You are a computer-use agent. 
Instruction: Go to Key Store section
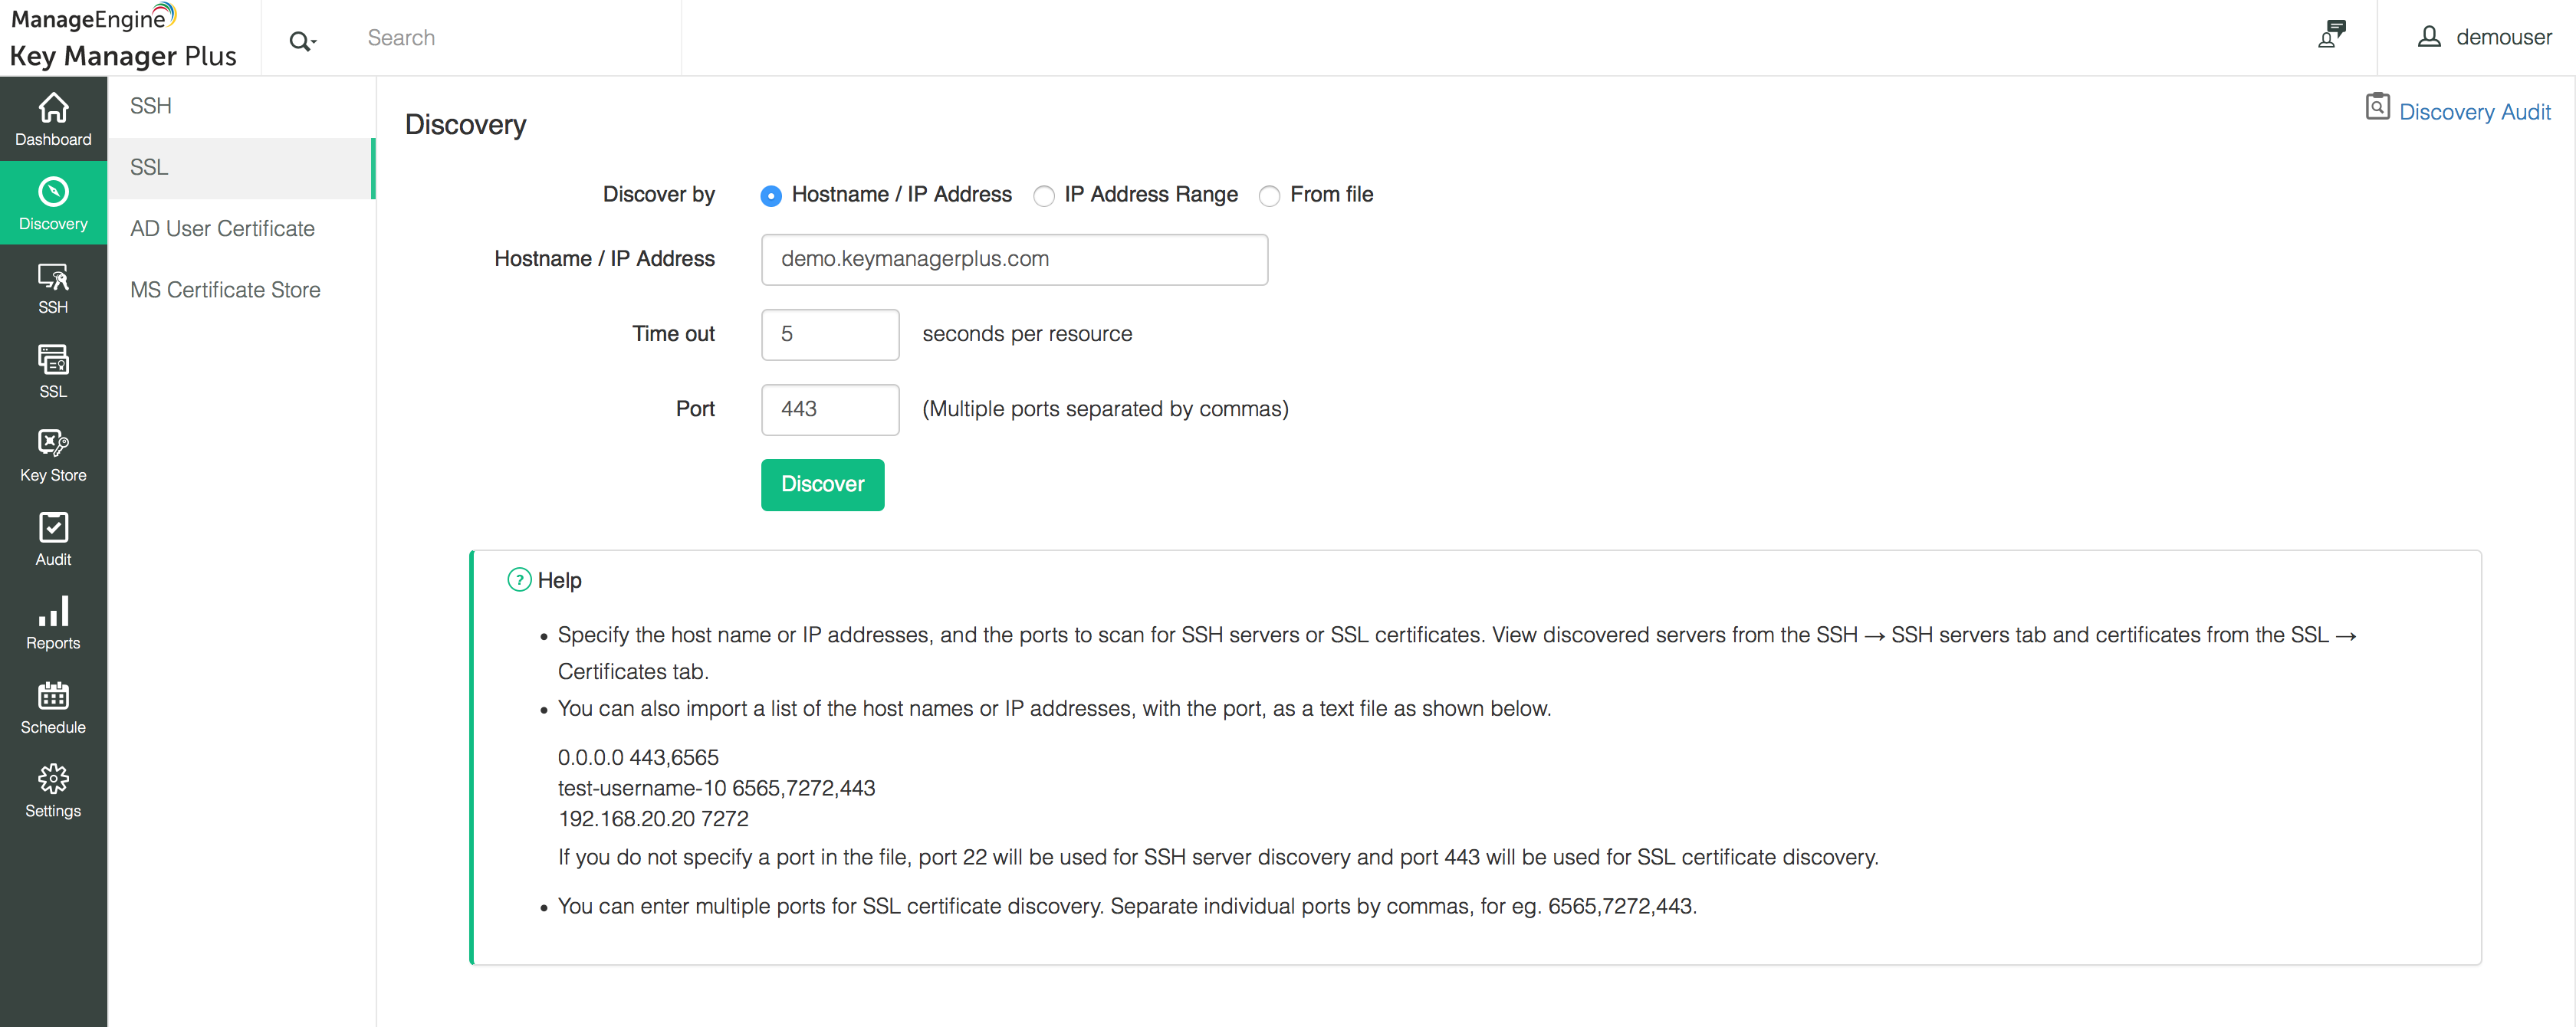point(53,455)
